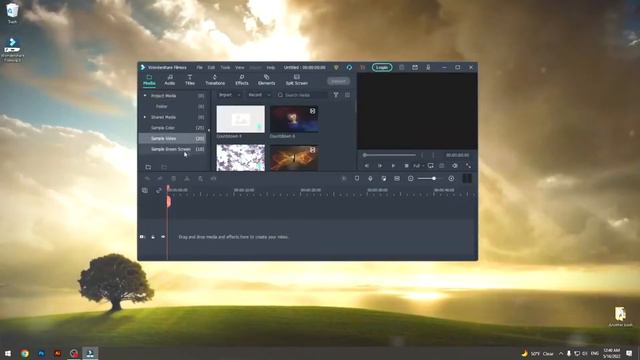
Task: Click the cyan headset support icon
Action: [x=349, y=67]
